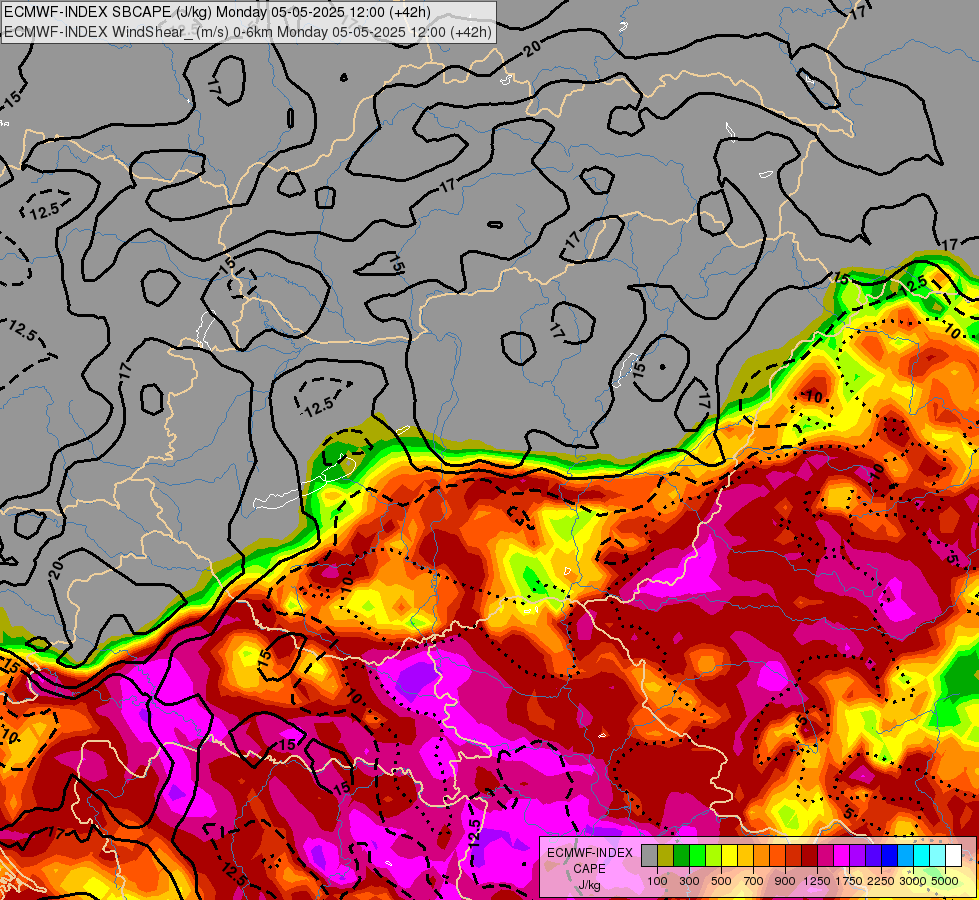This screenshot has width=979, height=900.
Task: Select the dark green legend swatch
Action: [682, 855]
